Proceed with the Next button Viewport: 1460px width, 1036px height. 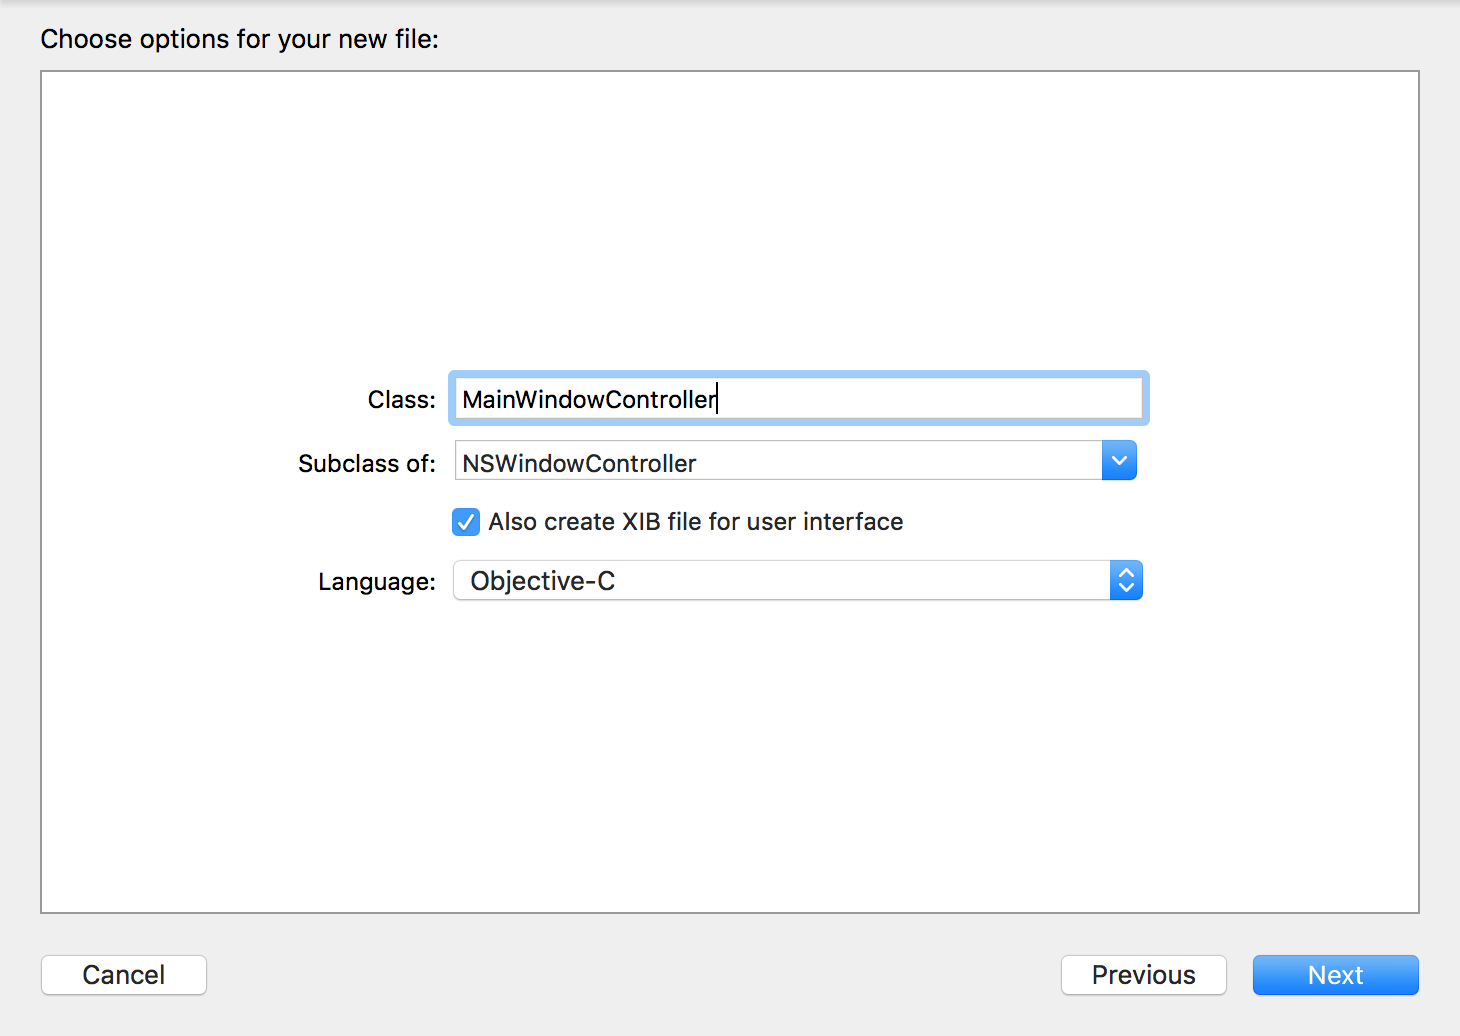pos(1336,975)
